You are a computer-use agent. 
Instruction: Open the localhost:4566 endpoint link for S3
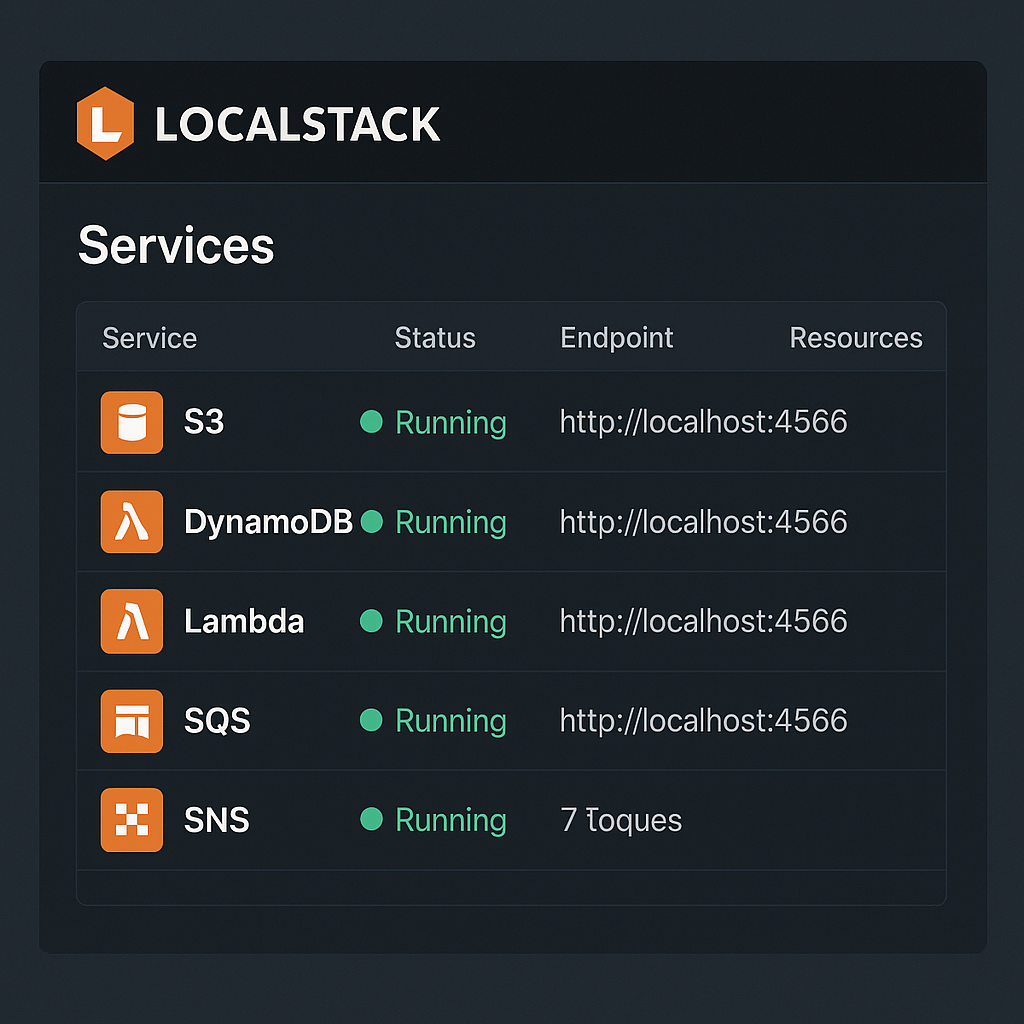coord(703,422)
